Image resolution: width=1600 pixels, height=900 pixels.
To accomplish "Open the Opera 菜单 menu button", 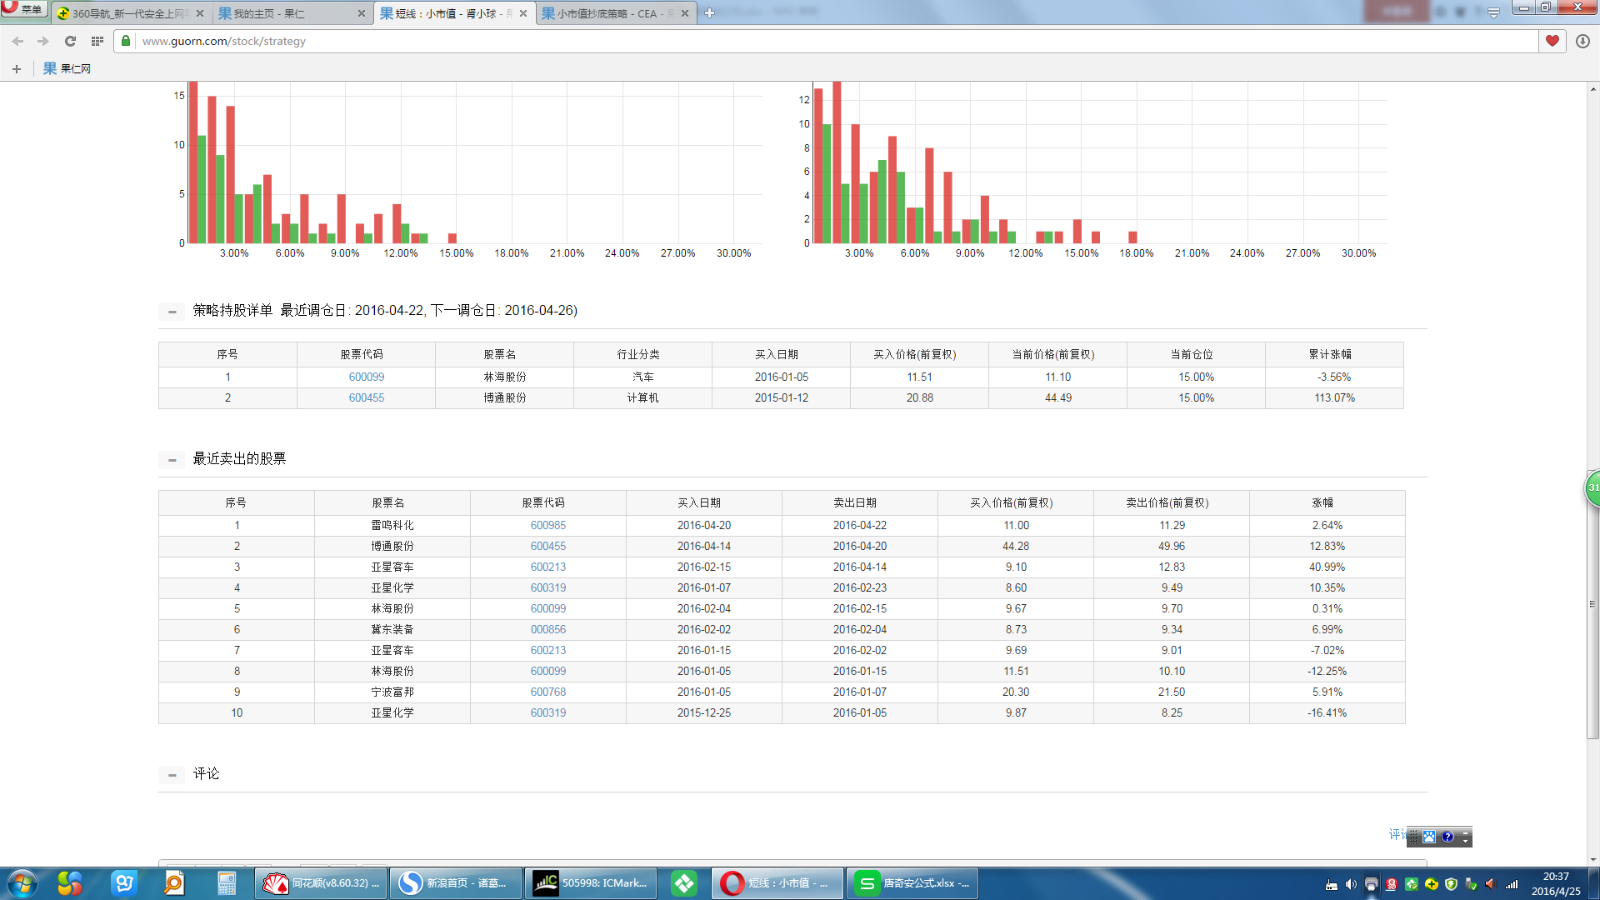I will (23, 10).
